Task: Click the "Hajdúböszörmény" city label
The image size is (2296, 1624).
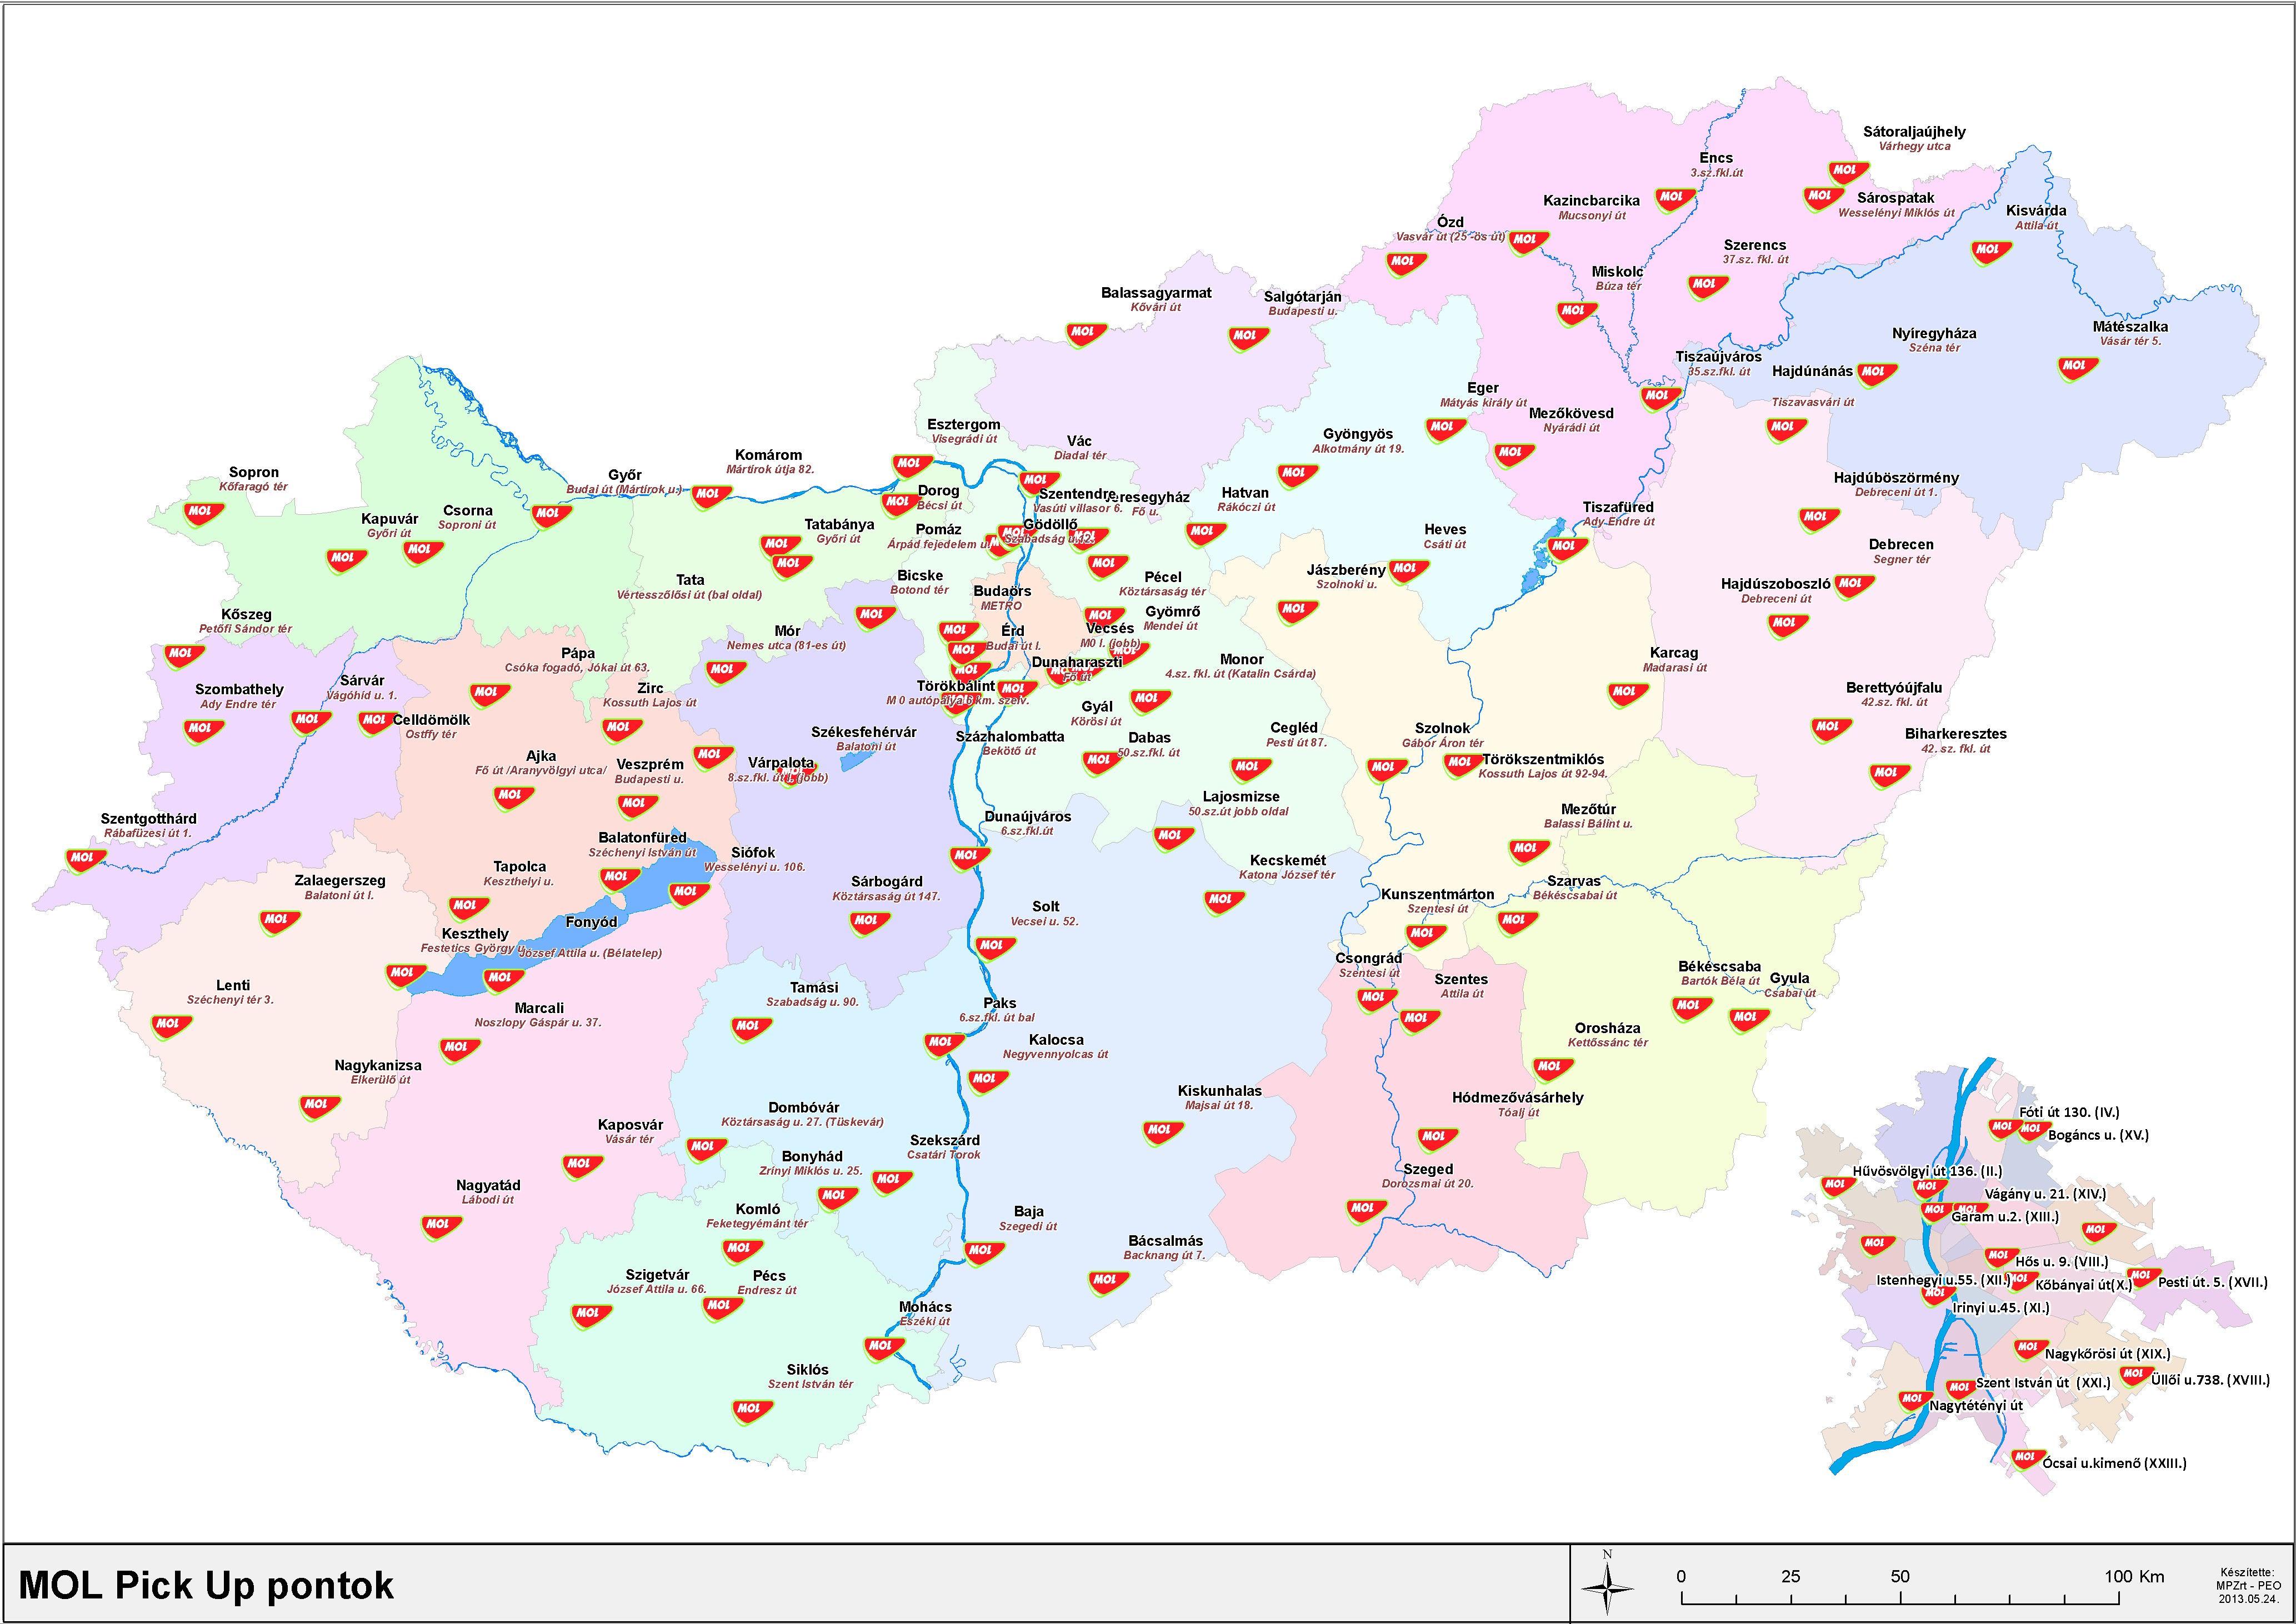Action: coord(1896,478)
